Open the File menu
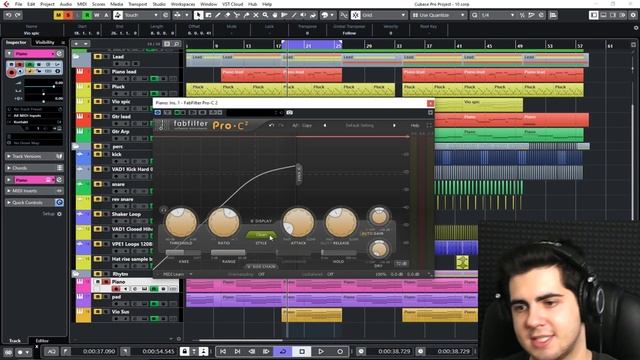Image resolution: width=640 pixels, height=360 pixels. 19,4
